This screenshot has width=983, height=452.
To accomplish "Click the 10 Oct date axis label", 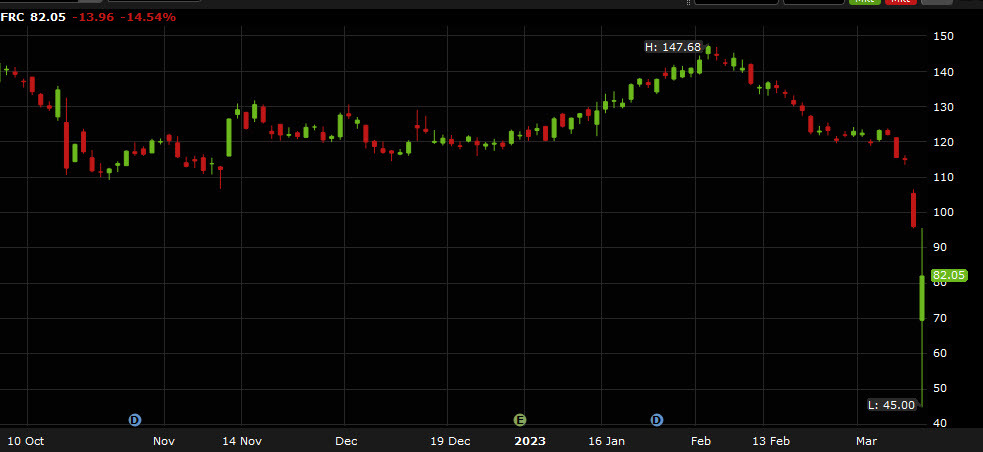I will pyautogui.click(x=25, y=441).
